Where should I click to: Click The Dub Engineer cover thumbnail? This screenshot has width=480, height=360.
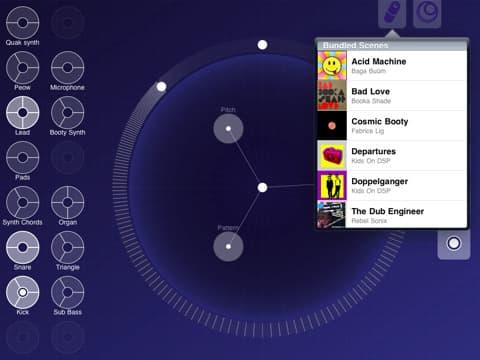click(332, 215)
